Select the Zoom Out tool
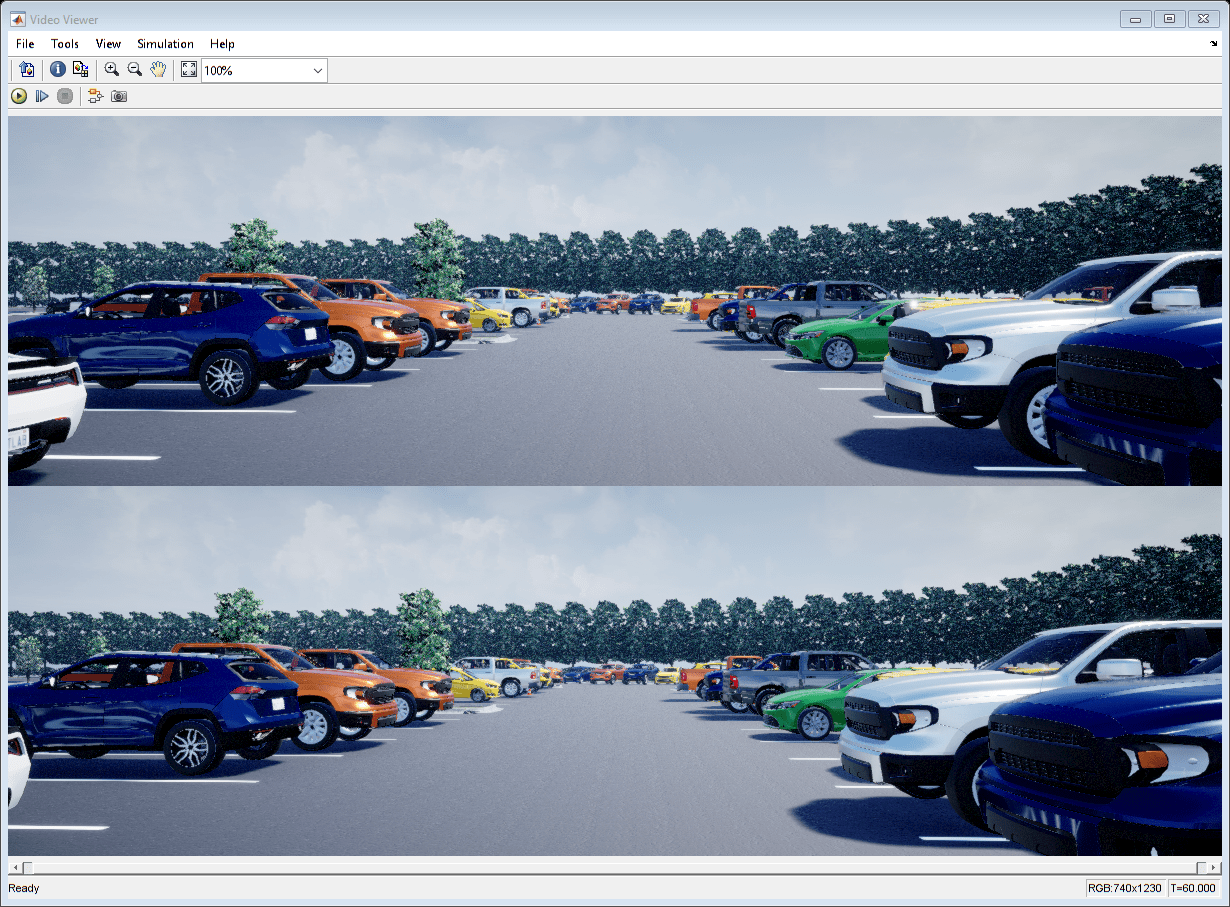The height and width of the screenshot is (907, 1230). pyautogui.click(x=135, y=70)
